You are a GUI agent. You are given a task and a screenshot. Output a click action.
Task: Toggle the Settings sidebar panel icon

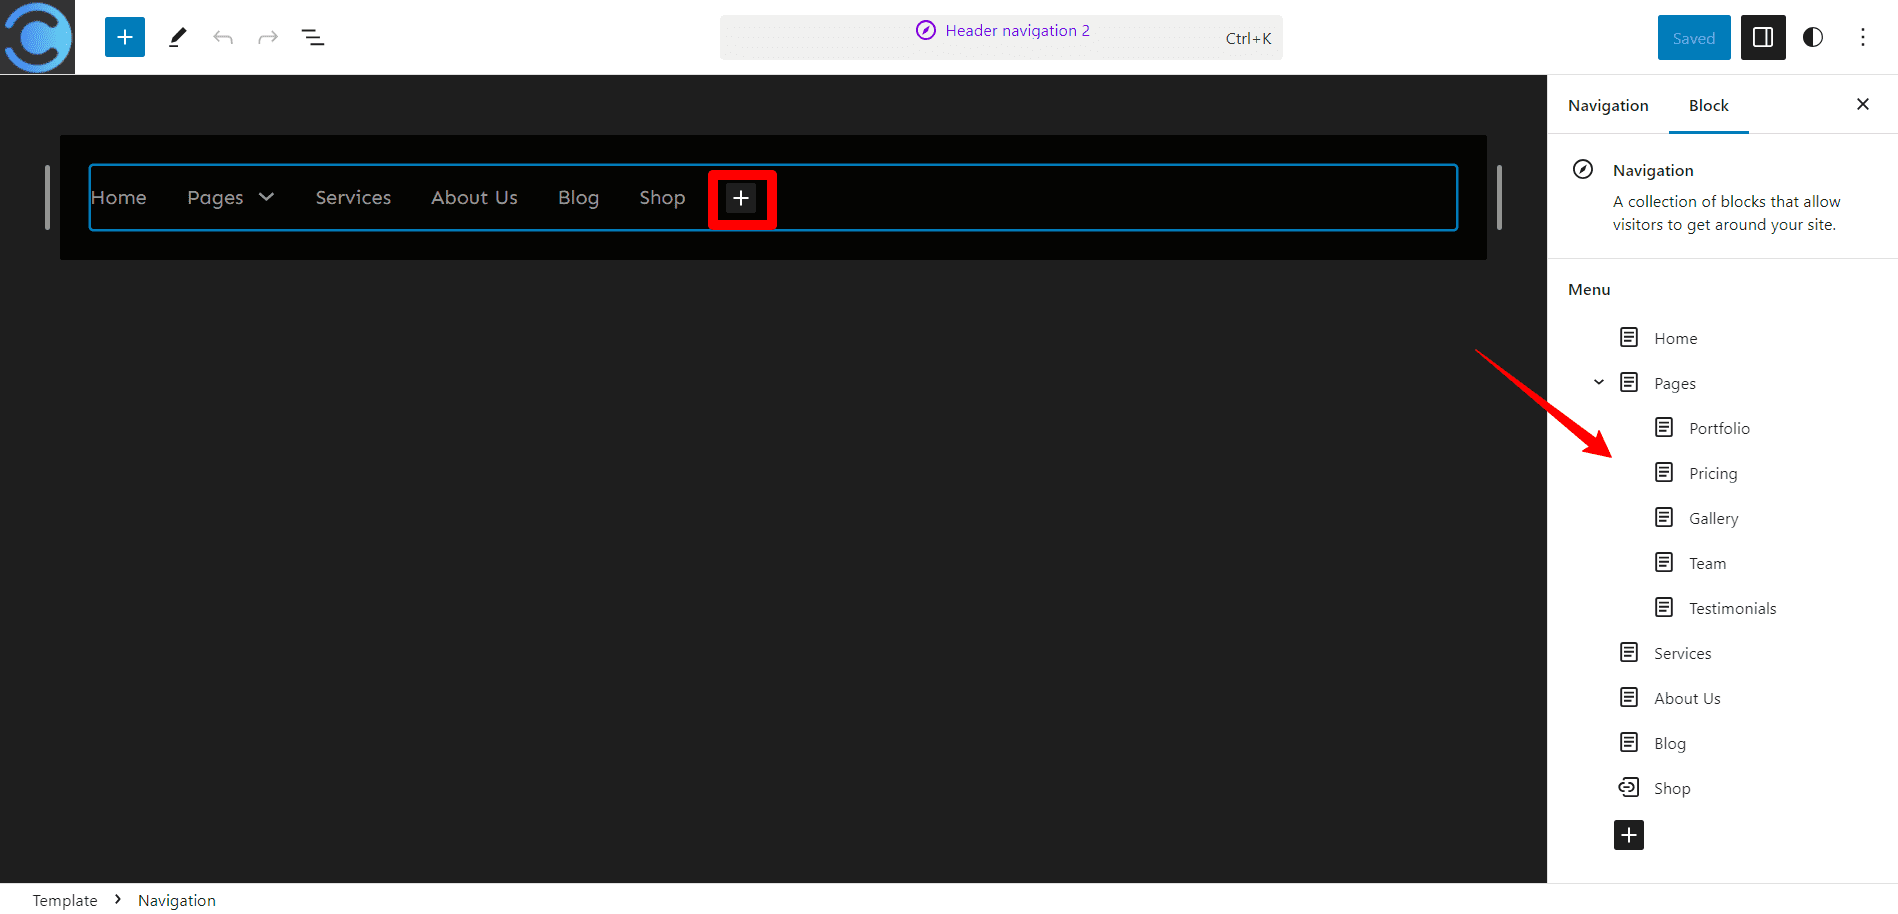(1762, 37)
